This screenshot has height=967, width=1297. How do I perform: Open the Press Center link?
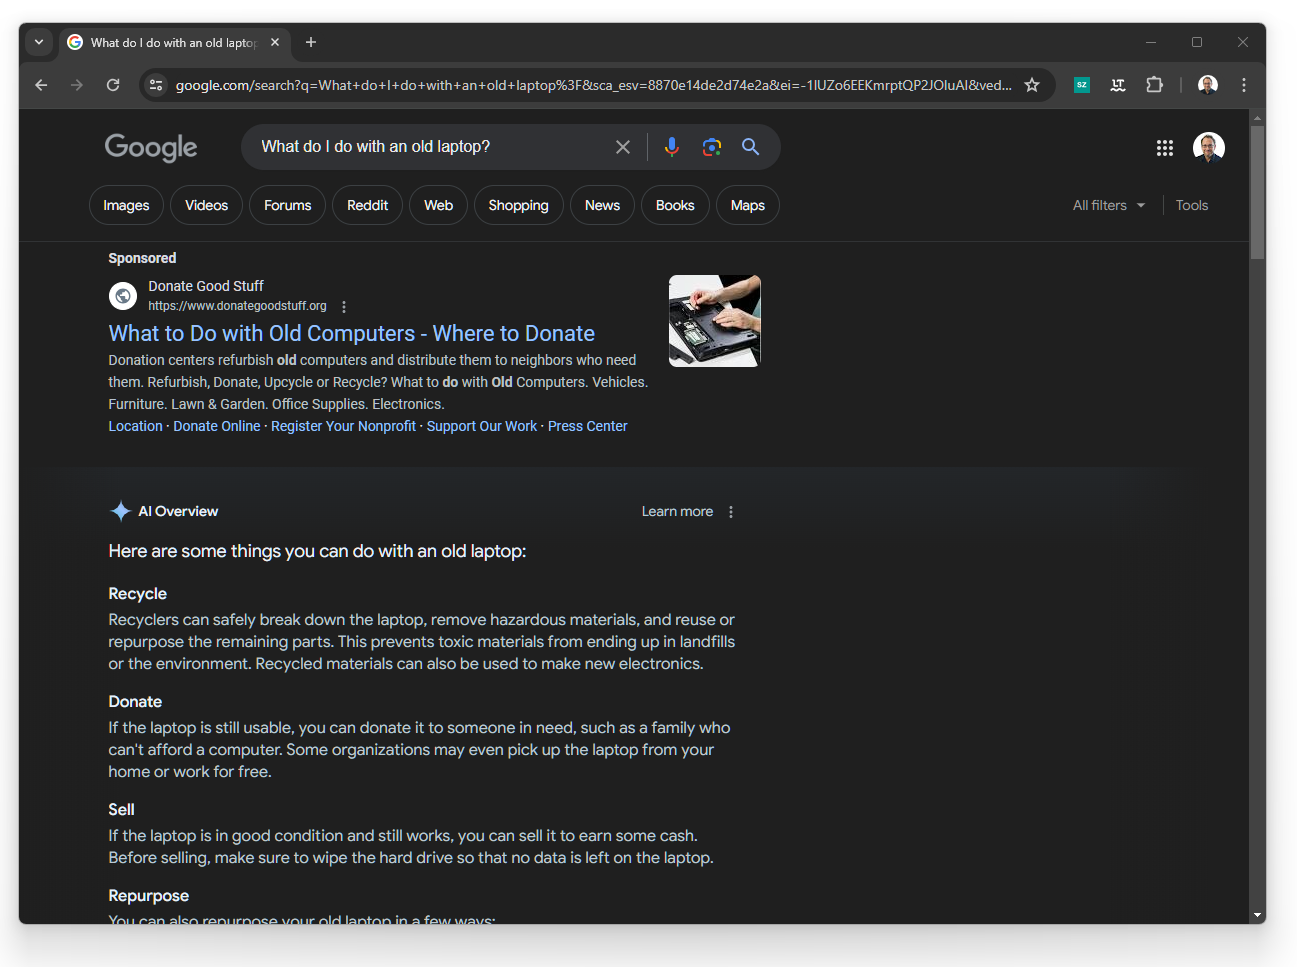588,426
